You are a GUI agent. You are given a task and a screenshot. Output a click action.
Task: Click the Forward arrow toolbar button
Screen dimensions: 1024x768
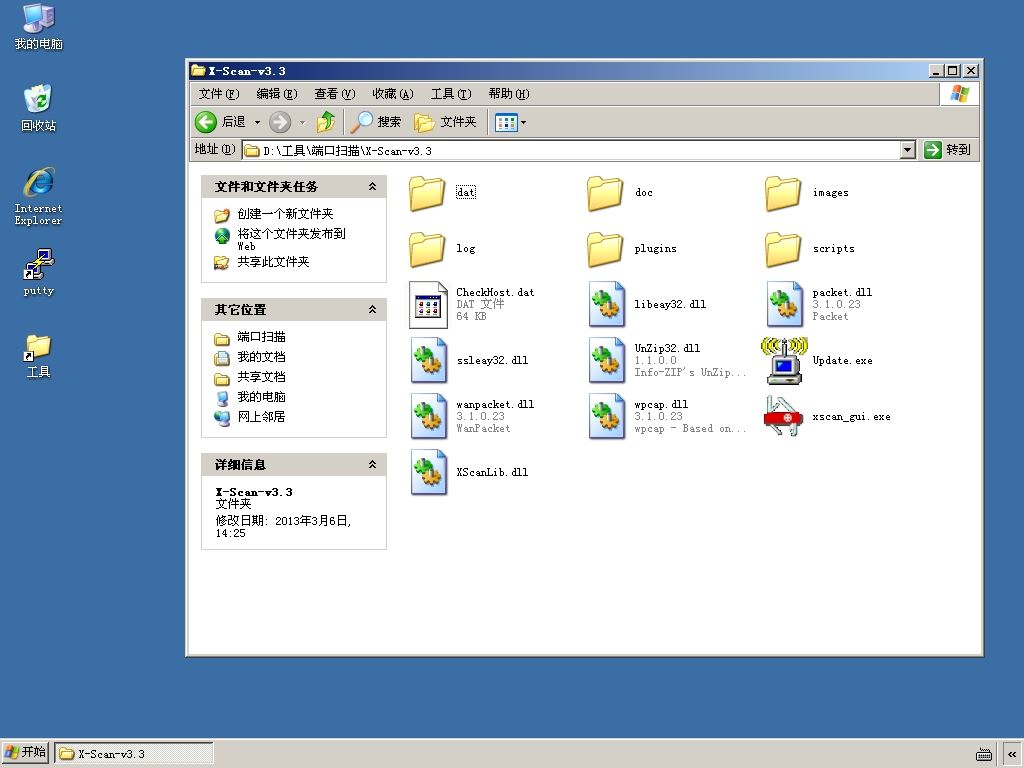[280, 122]
